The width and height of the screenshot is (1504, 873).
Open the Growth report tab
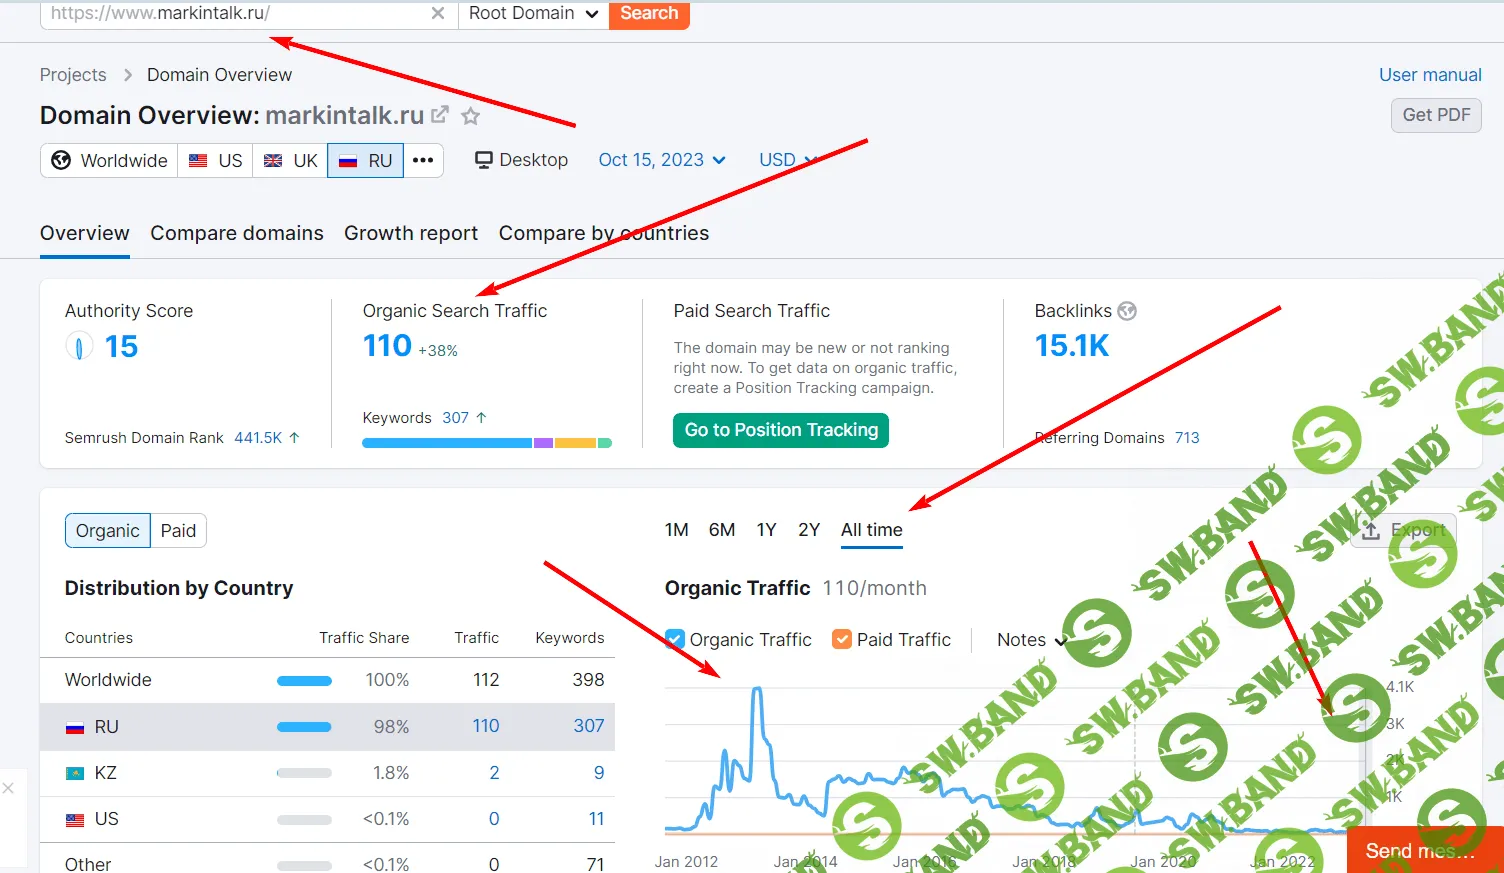pyautogui.click(x=411, y=233)
